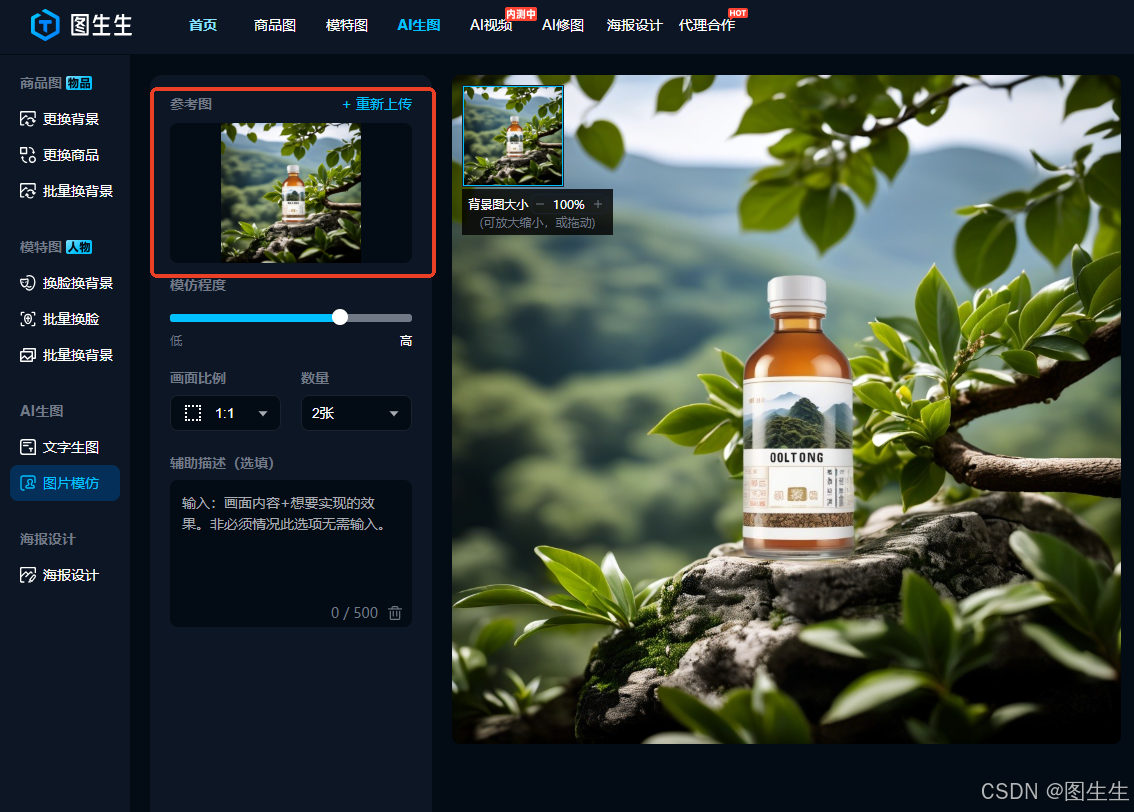
Task: Click the 辅助描述 text input area
Action: [291, 553]
